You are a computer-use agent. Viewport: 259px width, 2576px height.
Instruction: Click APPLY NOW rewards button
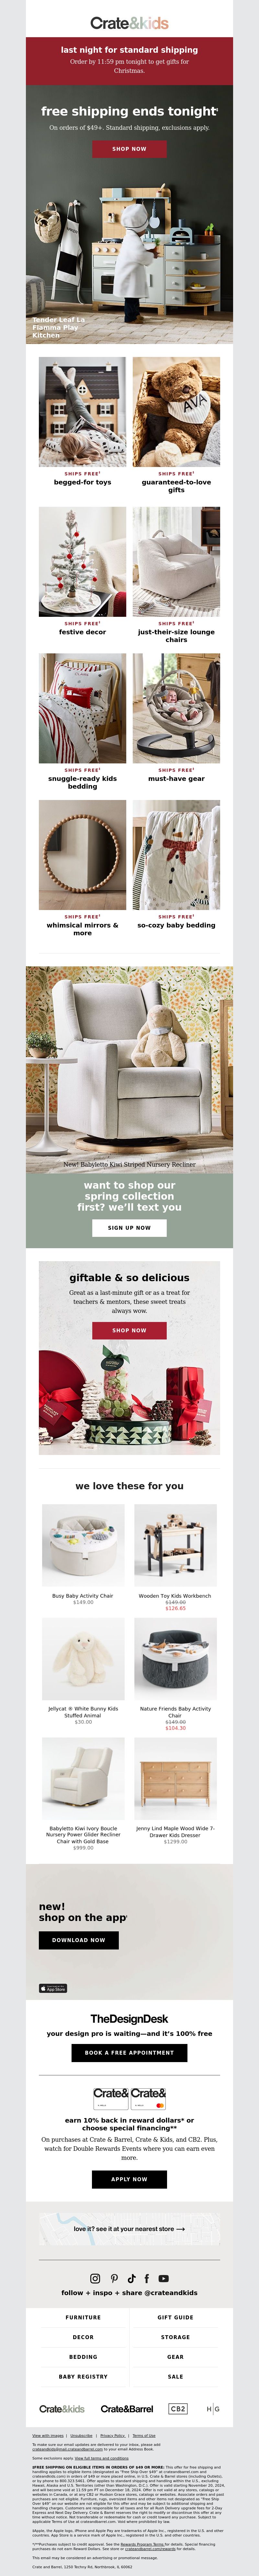tap(129, 2179)
